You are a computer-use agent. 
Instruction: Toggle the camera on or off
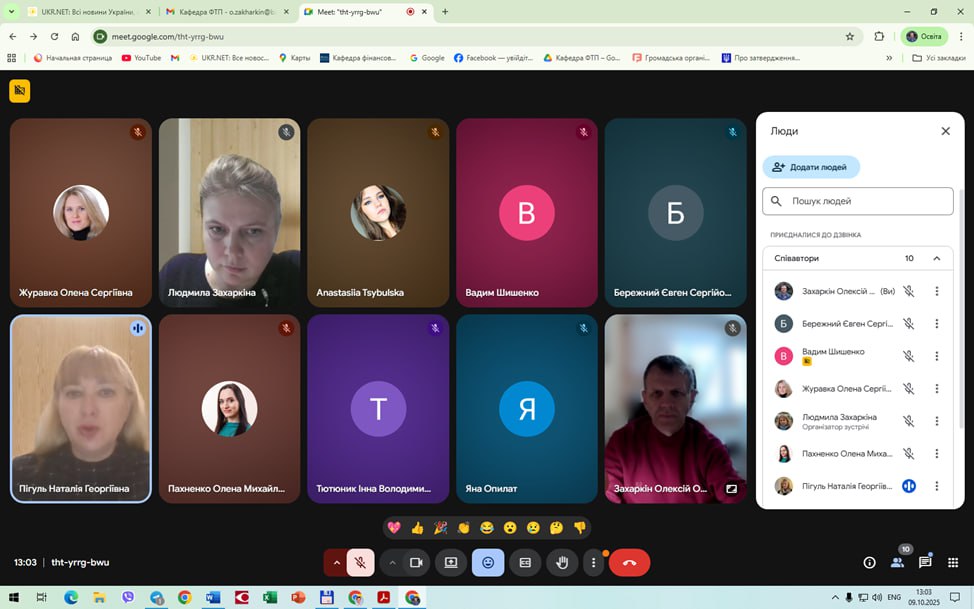point(416,563)
